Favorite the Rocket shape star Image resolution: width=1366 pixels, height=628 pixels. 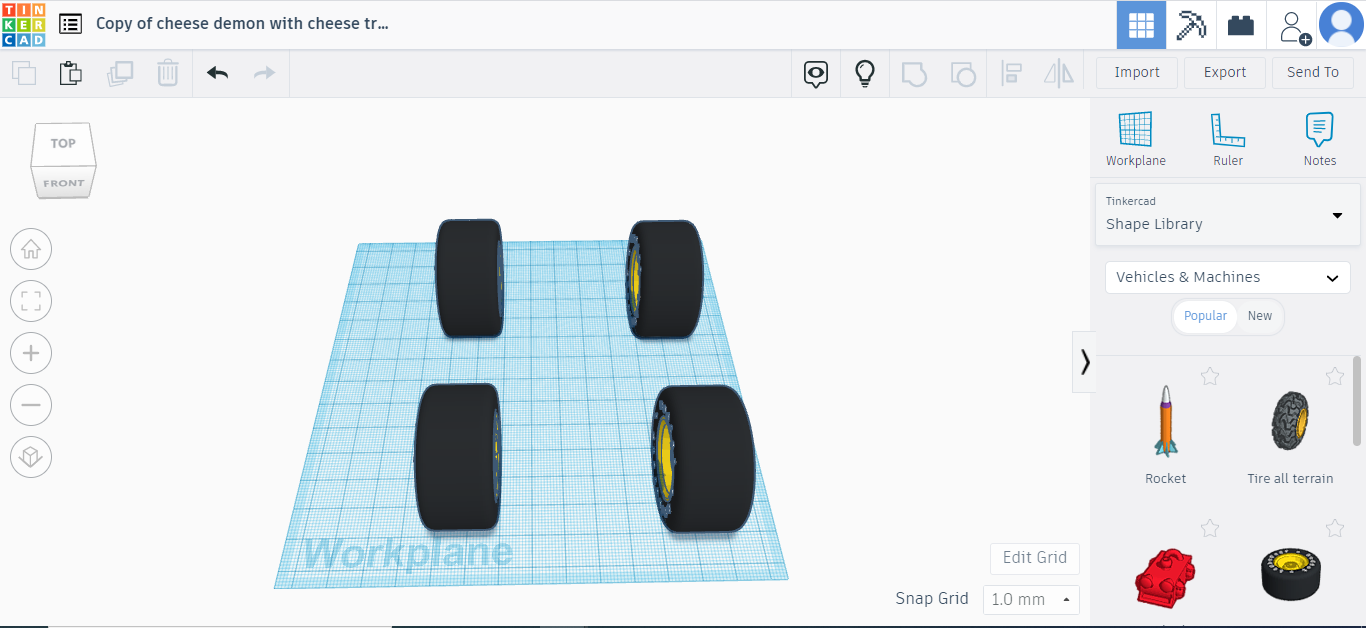(1210, 376)
